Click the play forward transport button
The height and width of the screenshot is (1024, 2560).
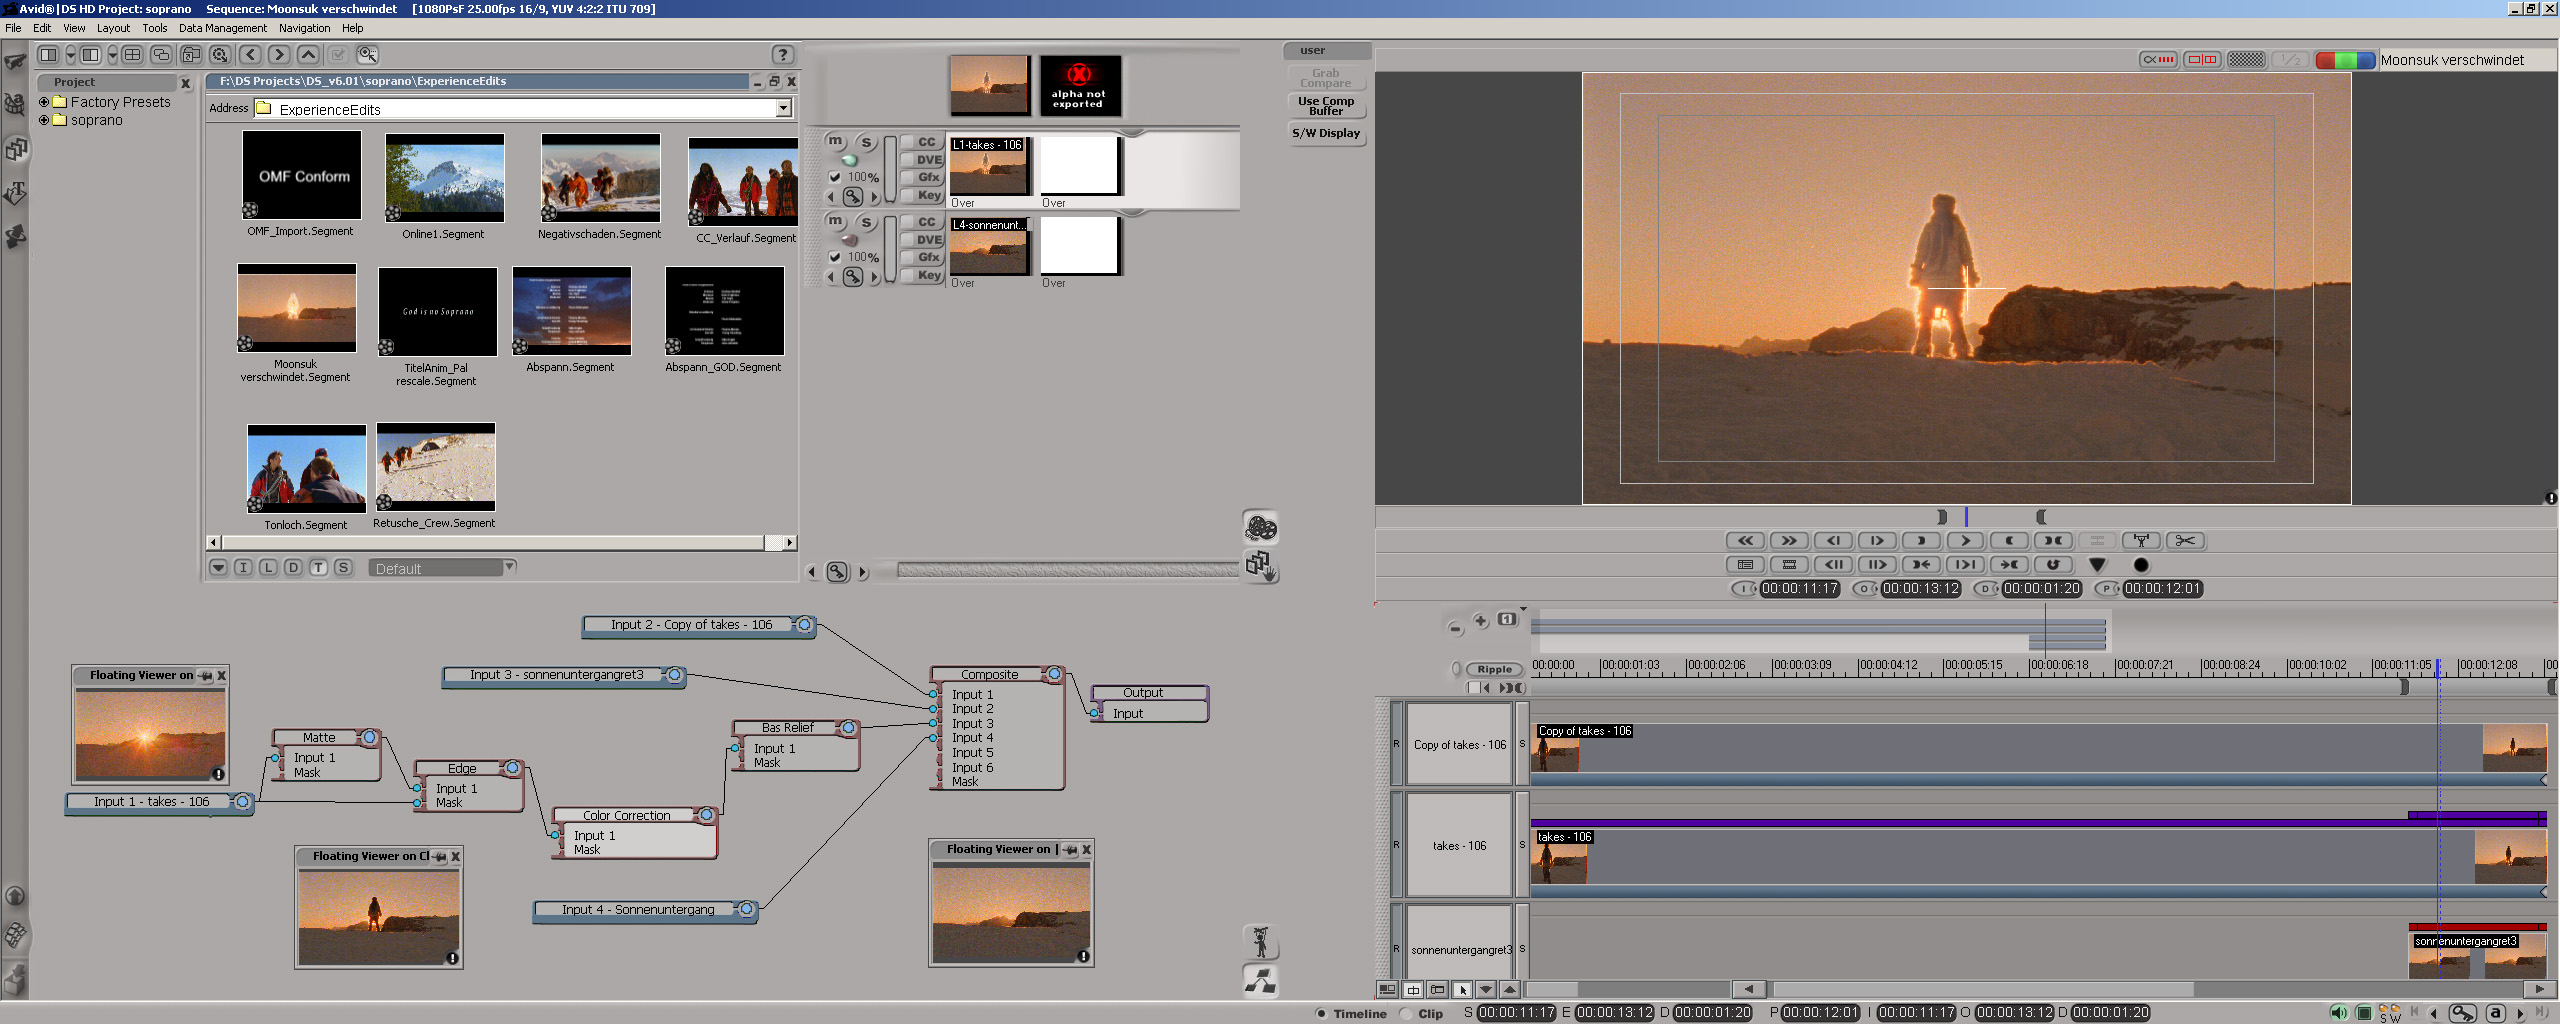point(1965,541)
